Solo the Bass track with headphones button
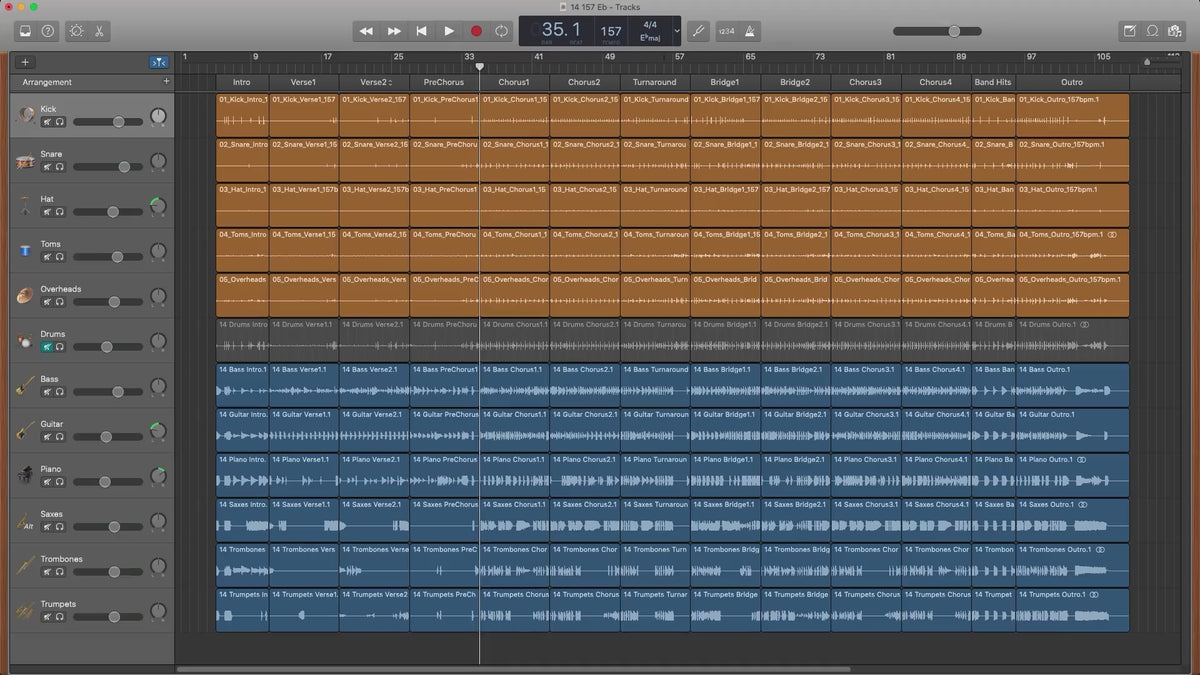The image size is (1200, 675). tap(60, 392)
